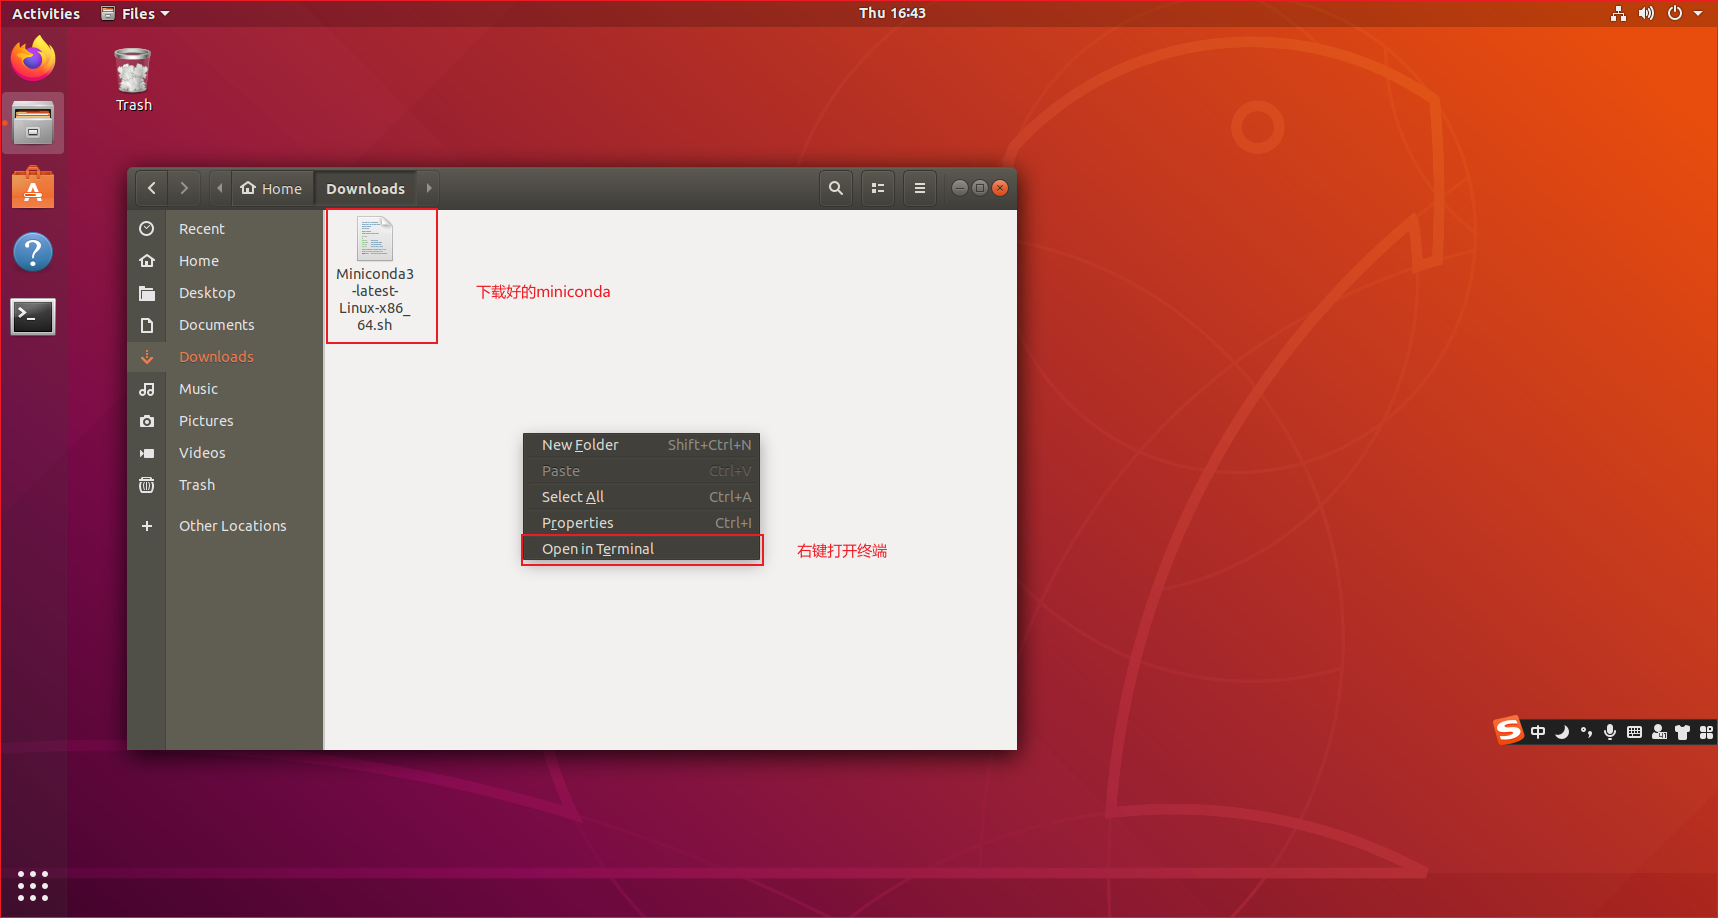This screenshot has height=918, width=1718.
Task: Open the system menu arrow
Action: [x=1698, y=13]
